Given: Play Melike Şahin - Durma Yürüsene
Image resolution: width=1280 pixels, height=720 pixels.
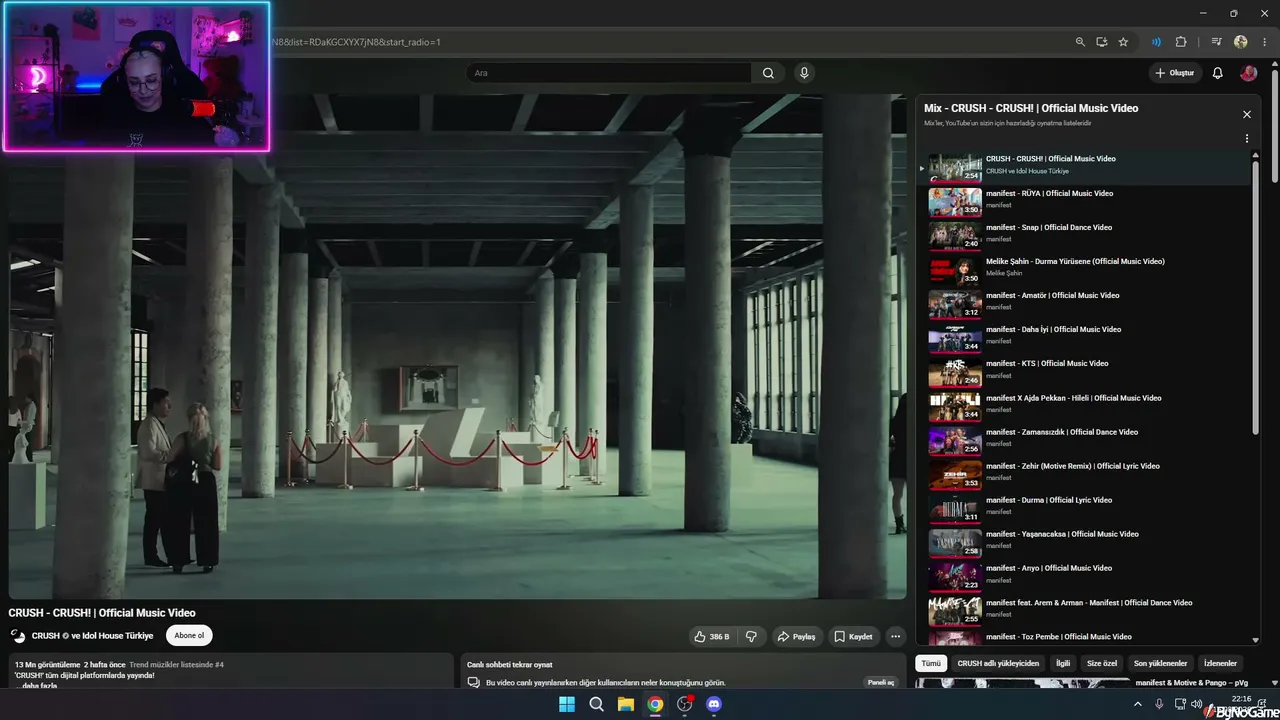Looking at the screenshot, I should (x=1083, y=269).
